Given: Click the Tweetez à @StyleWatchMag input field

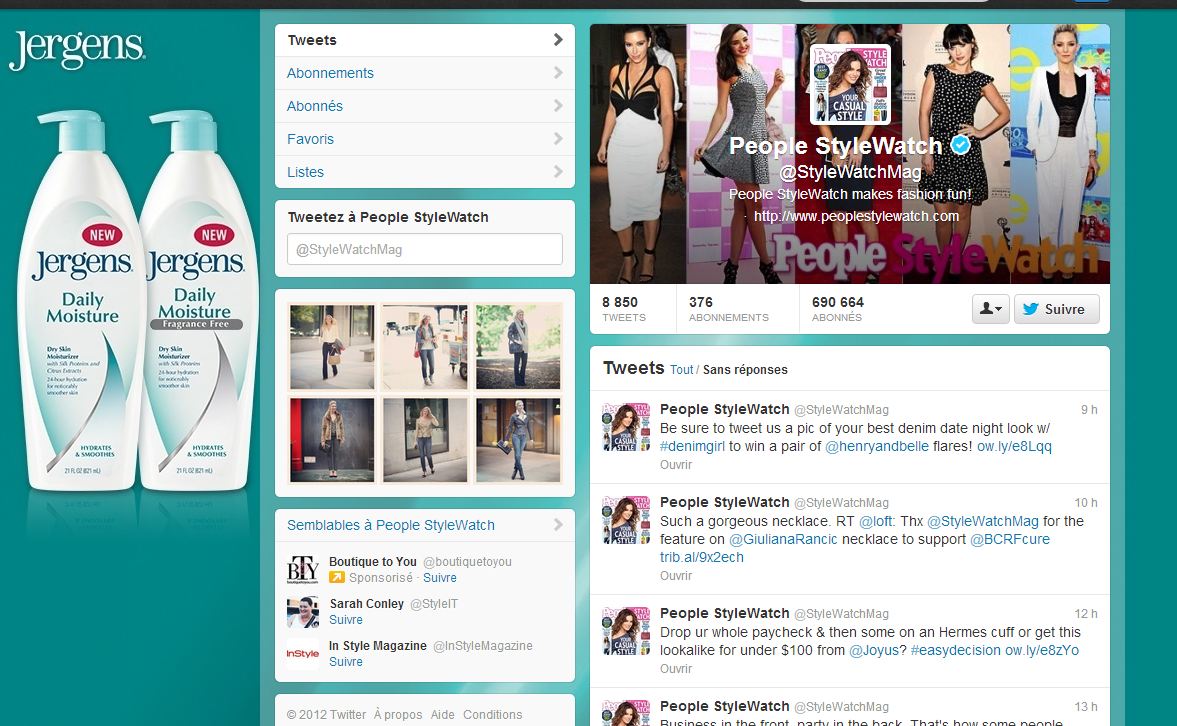Looking at the screenshot, I should click(x=425, y=249).
